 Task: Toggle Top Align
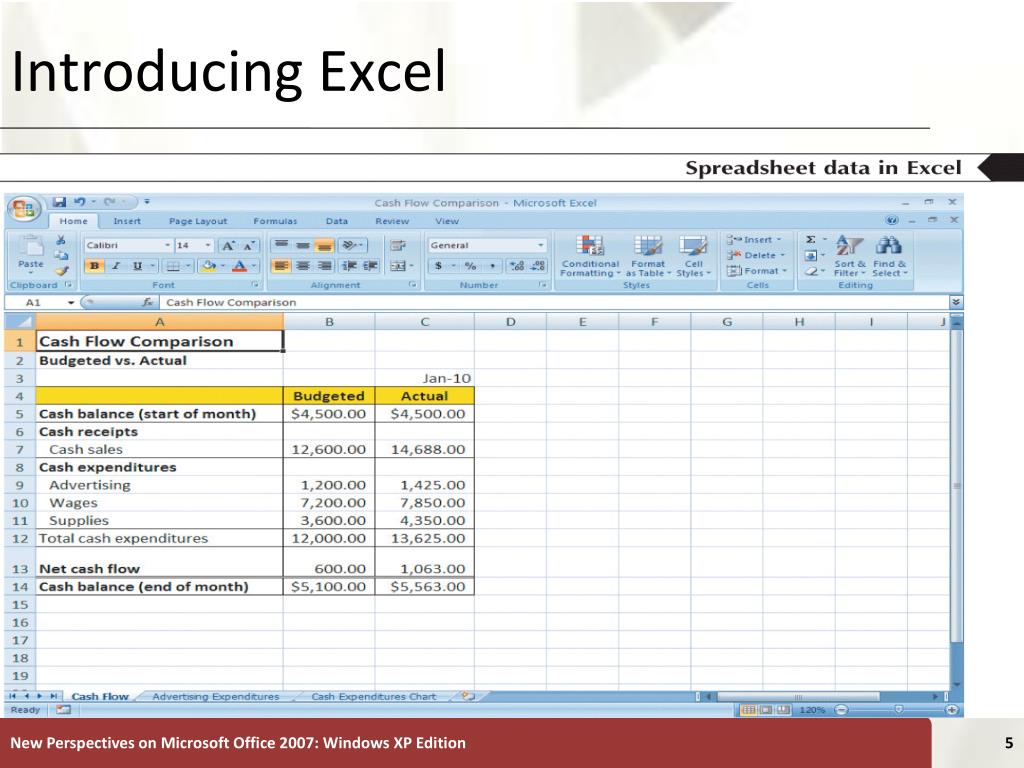(281, 246)
